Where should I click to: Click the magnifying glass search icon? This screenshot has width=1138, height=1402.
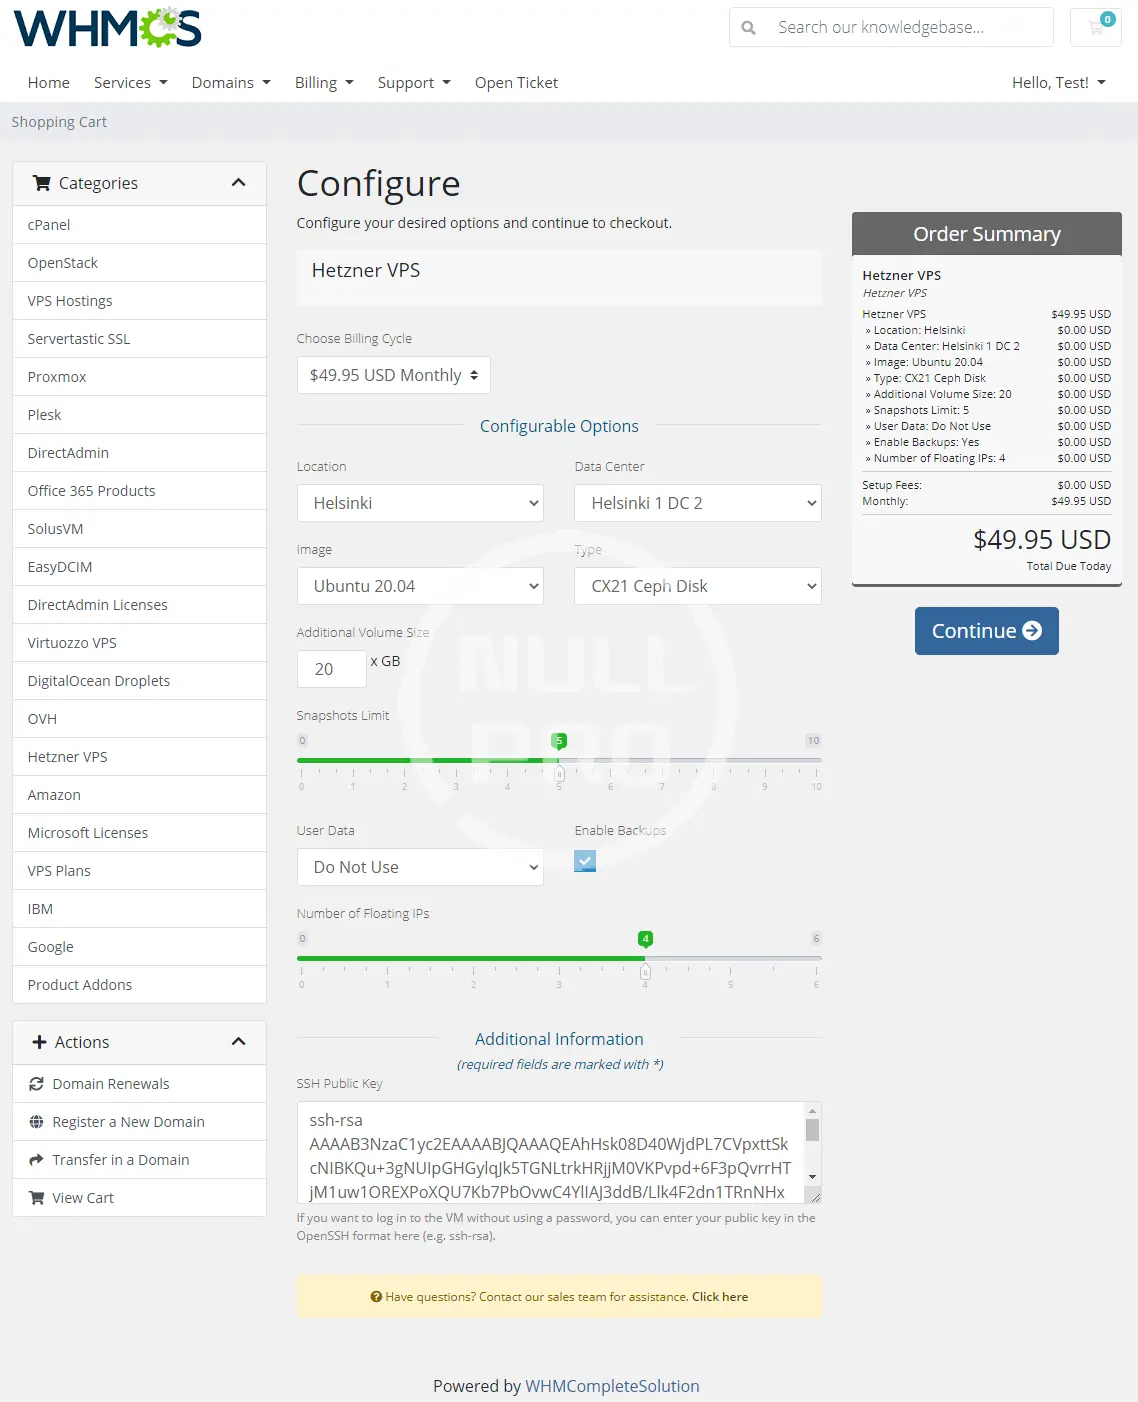[748, 28]
